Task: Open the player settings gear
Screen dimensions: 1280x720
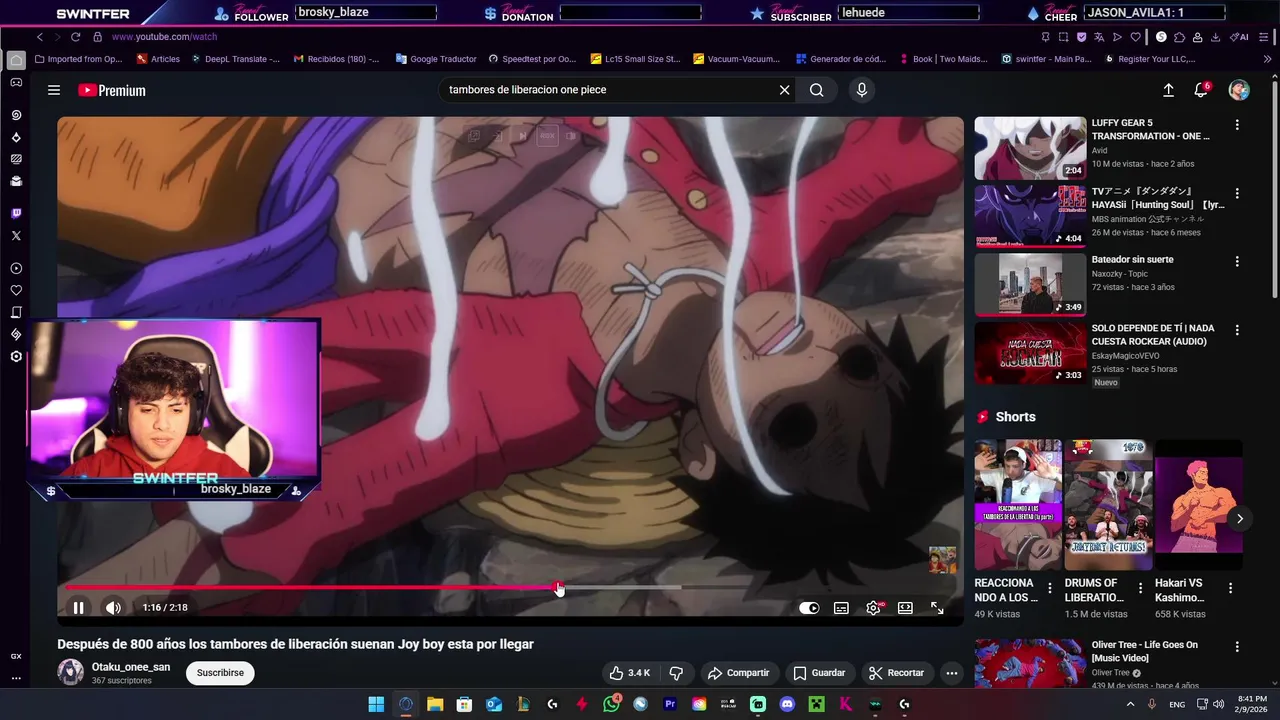Action: click(x=873, y=608)
